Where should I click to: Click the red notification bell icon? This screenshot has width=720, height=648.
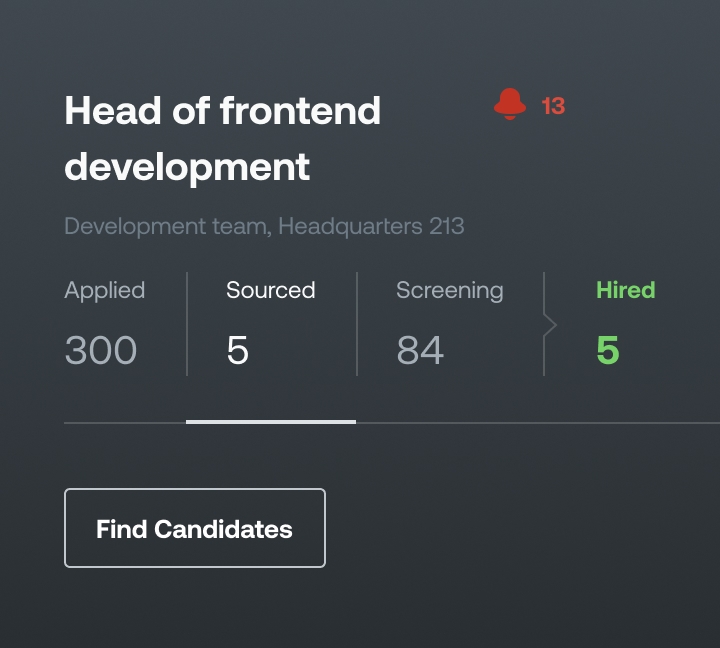pos(510,104)
